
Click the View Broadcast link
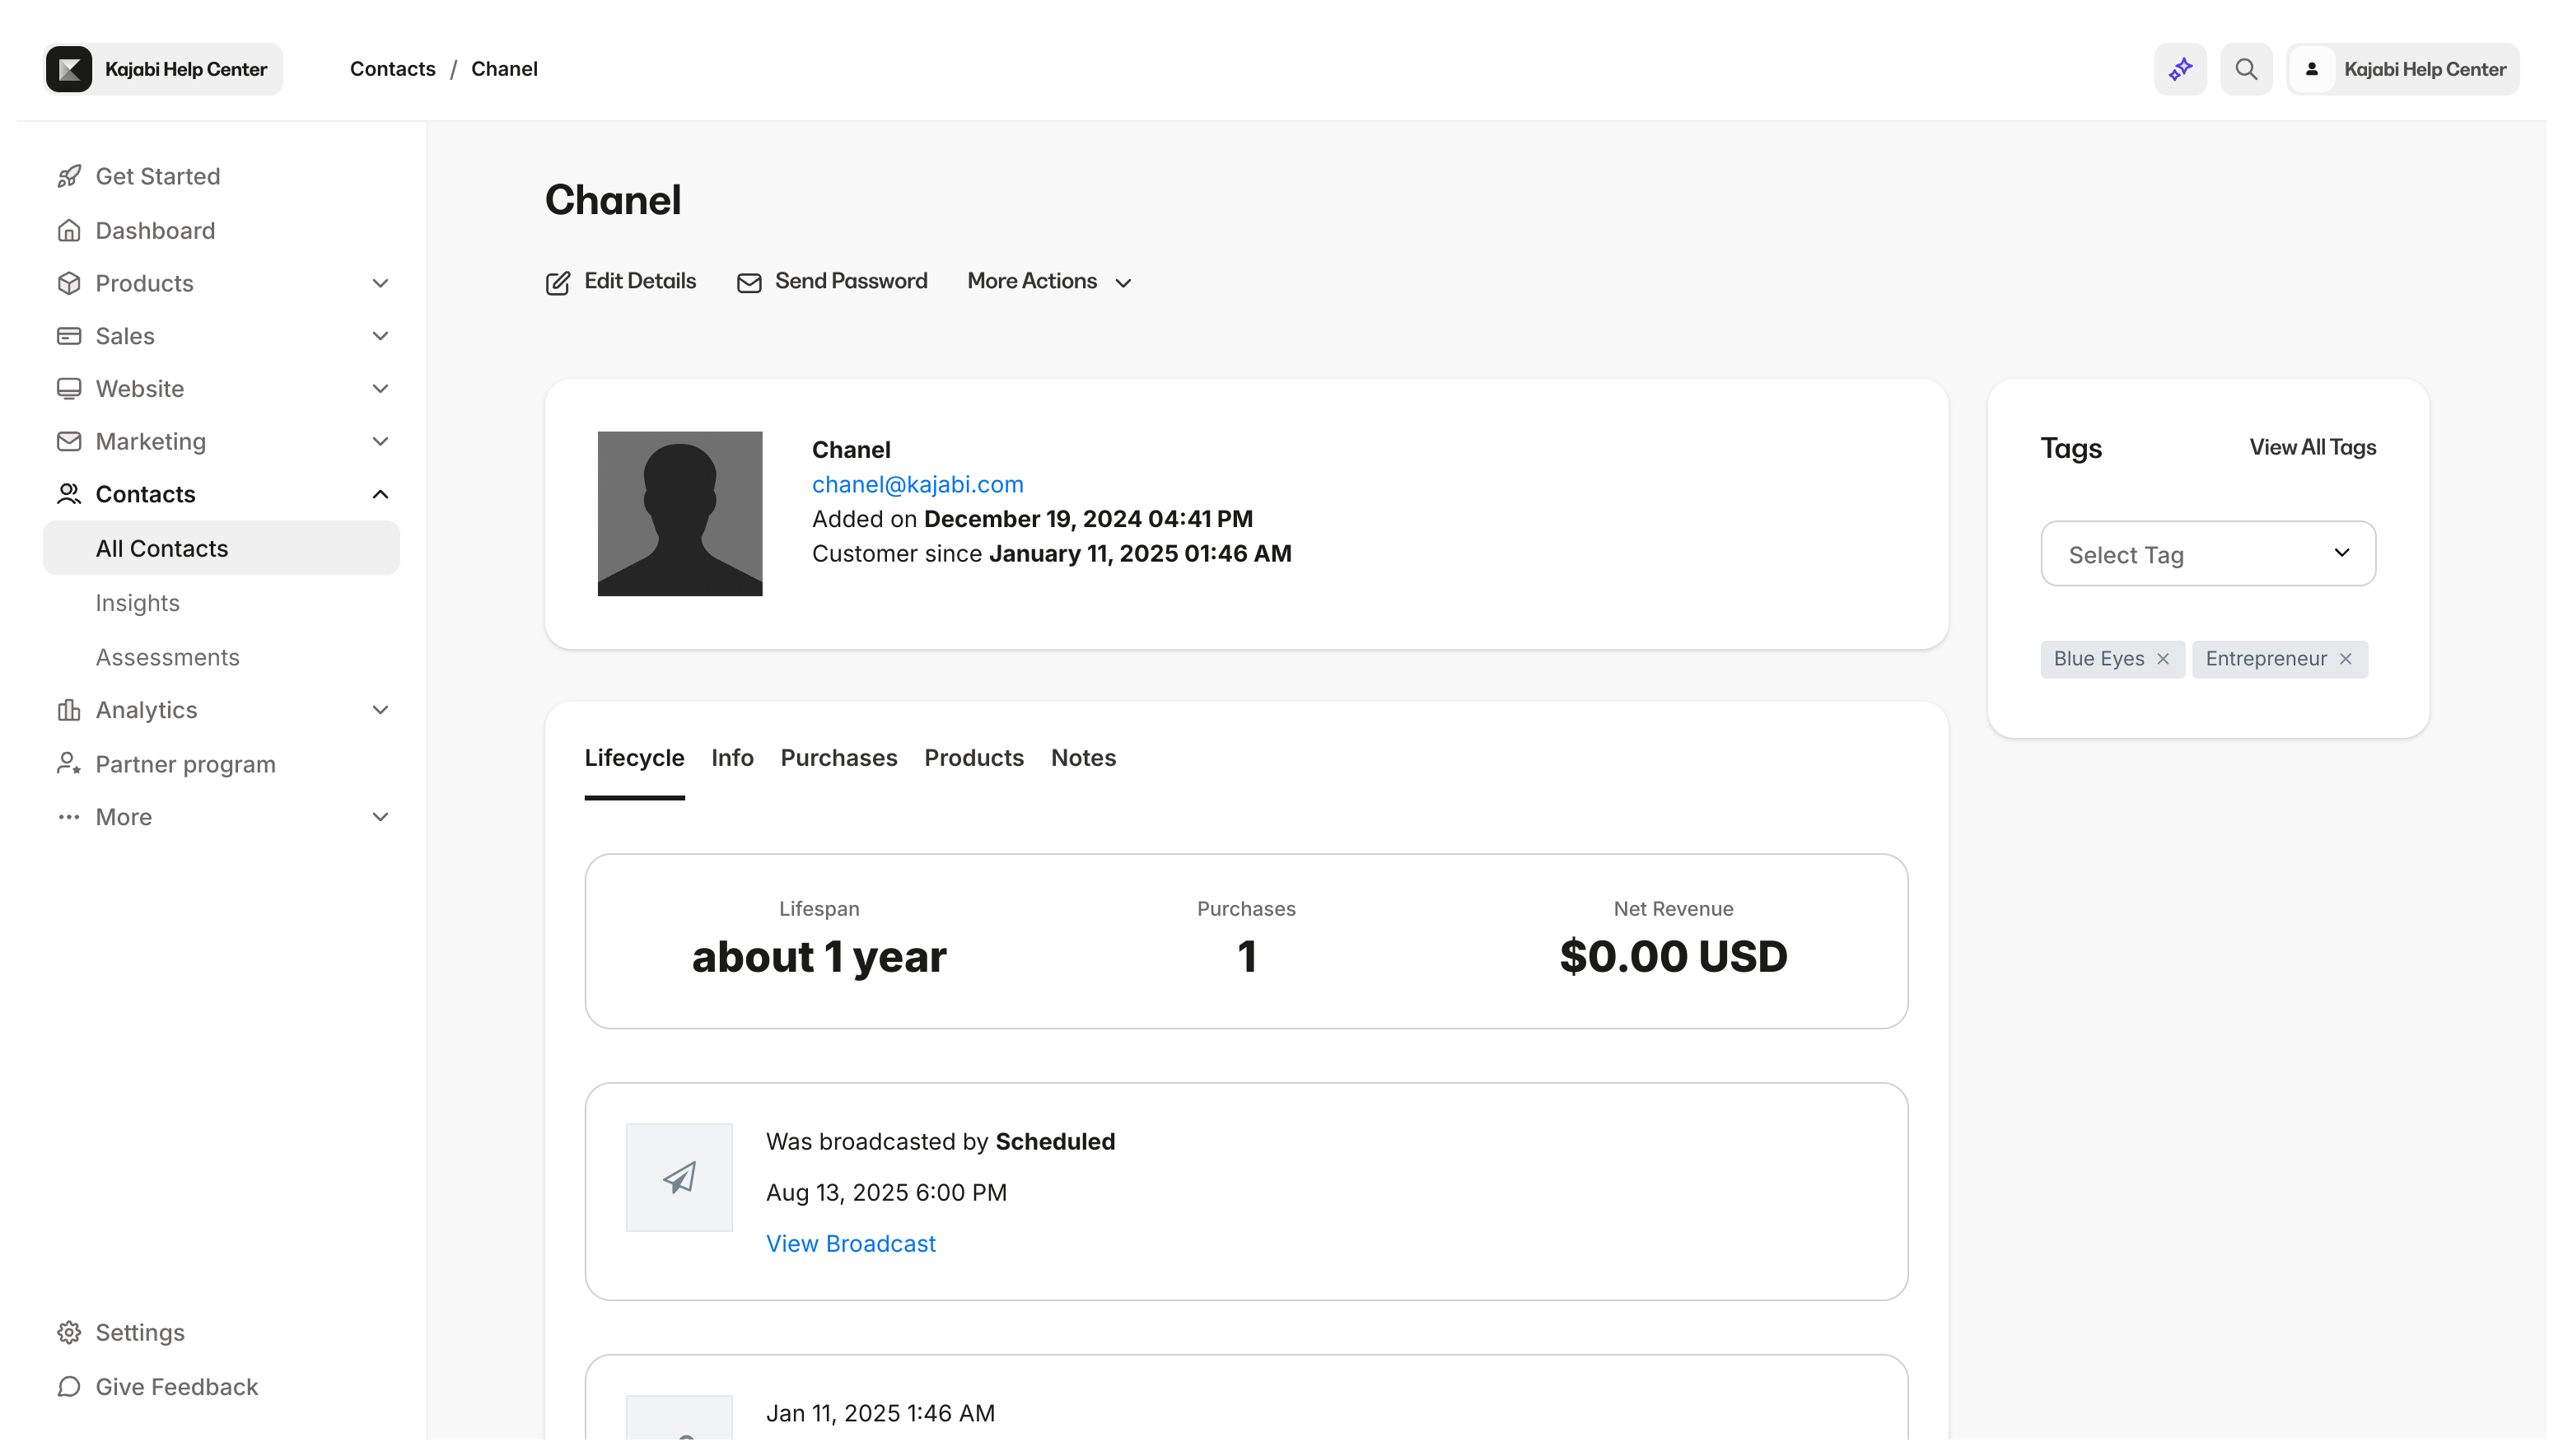click(850, 1243)
